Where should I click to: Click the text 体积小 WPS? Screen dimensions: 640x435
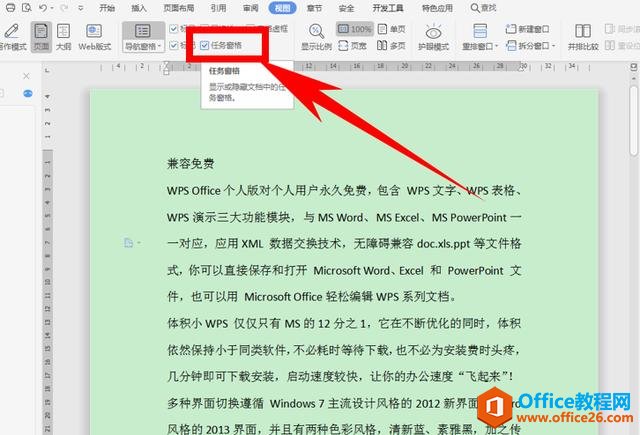(x=198, y=323)
